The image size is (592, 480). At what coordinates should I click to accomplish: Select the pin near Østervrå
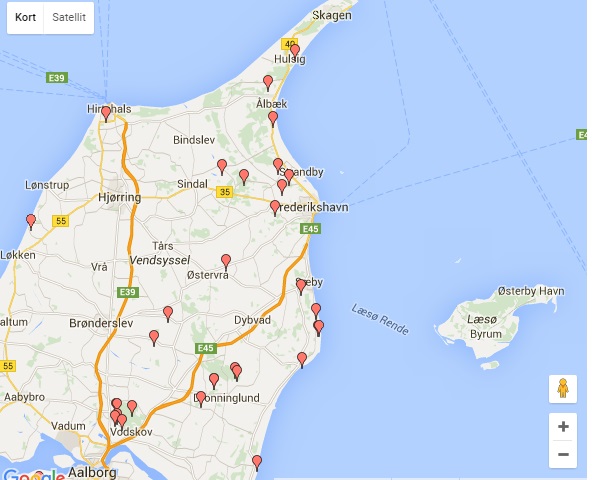click(x=226, y=262)
